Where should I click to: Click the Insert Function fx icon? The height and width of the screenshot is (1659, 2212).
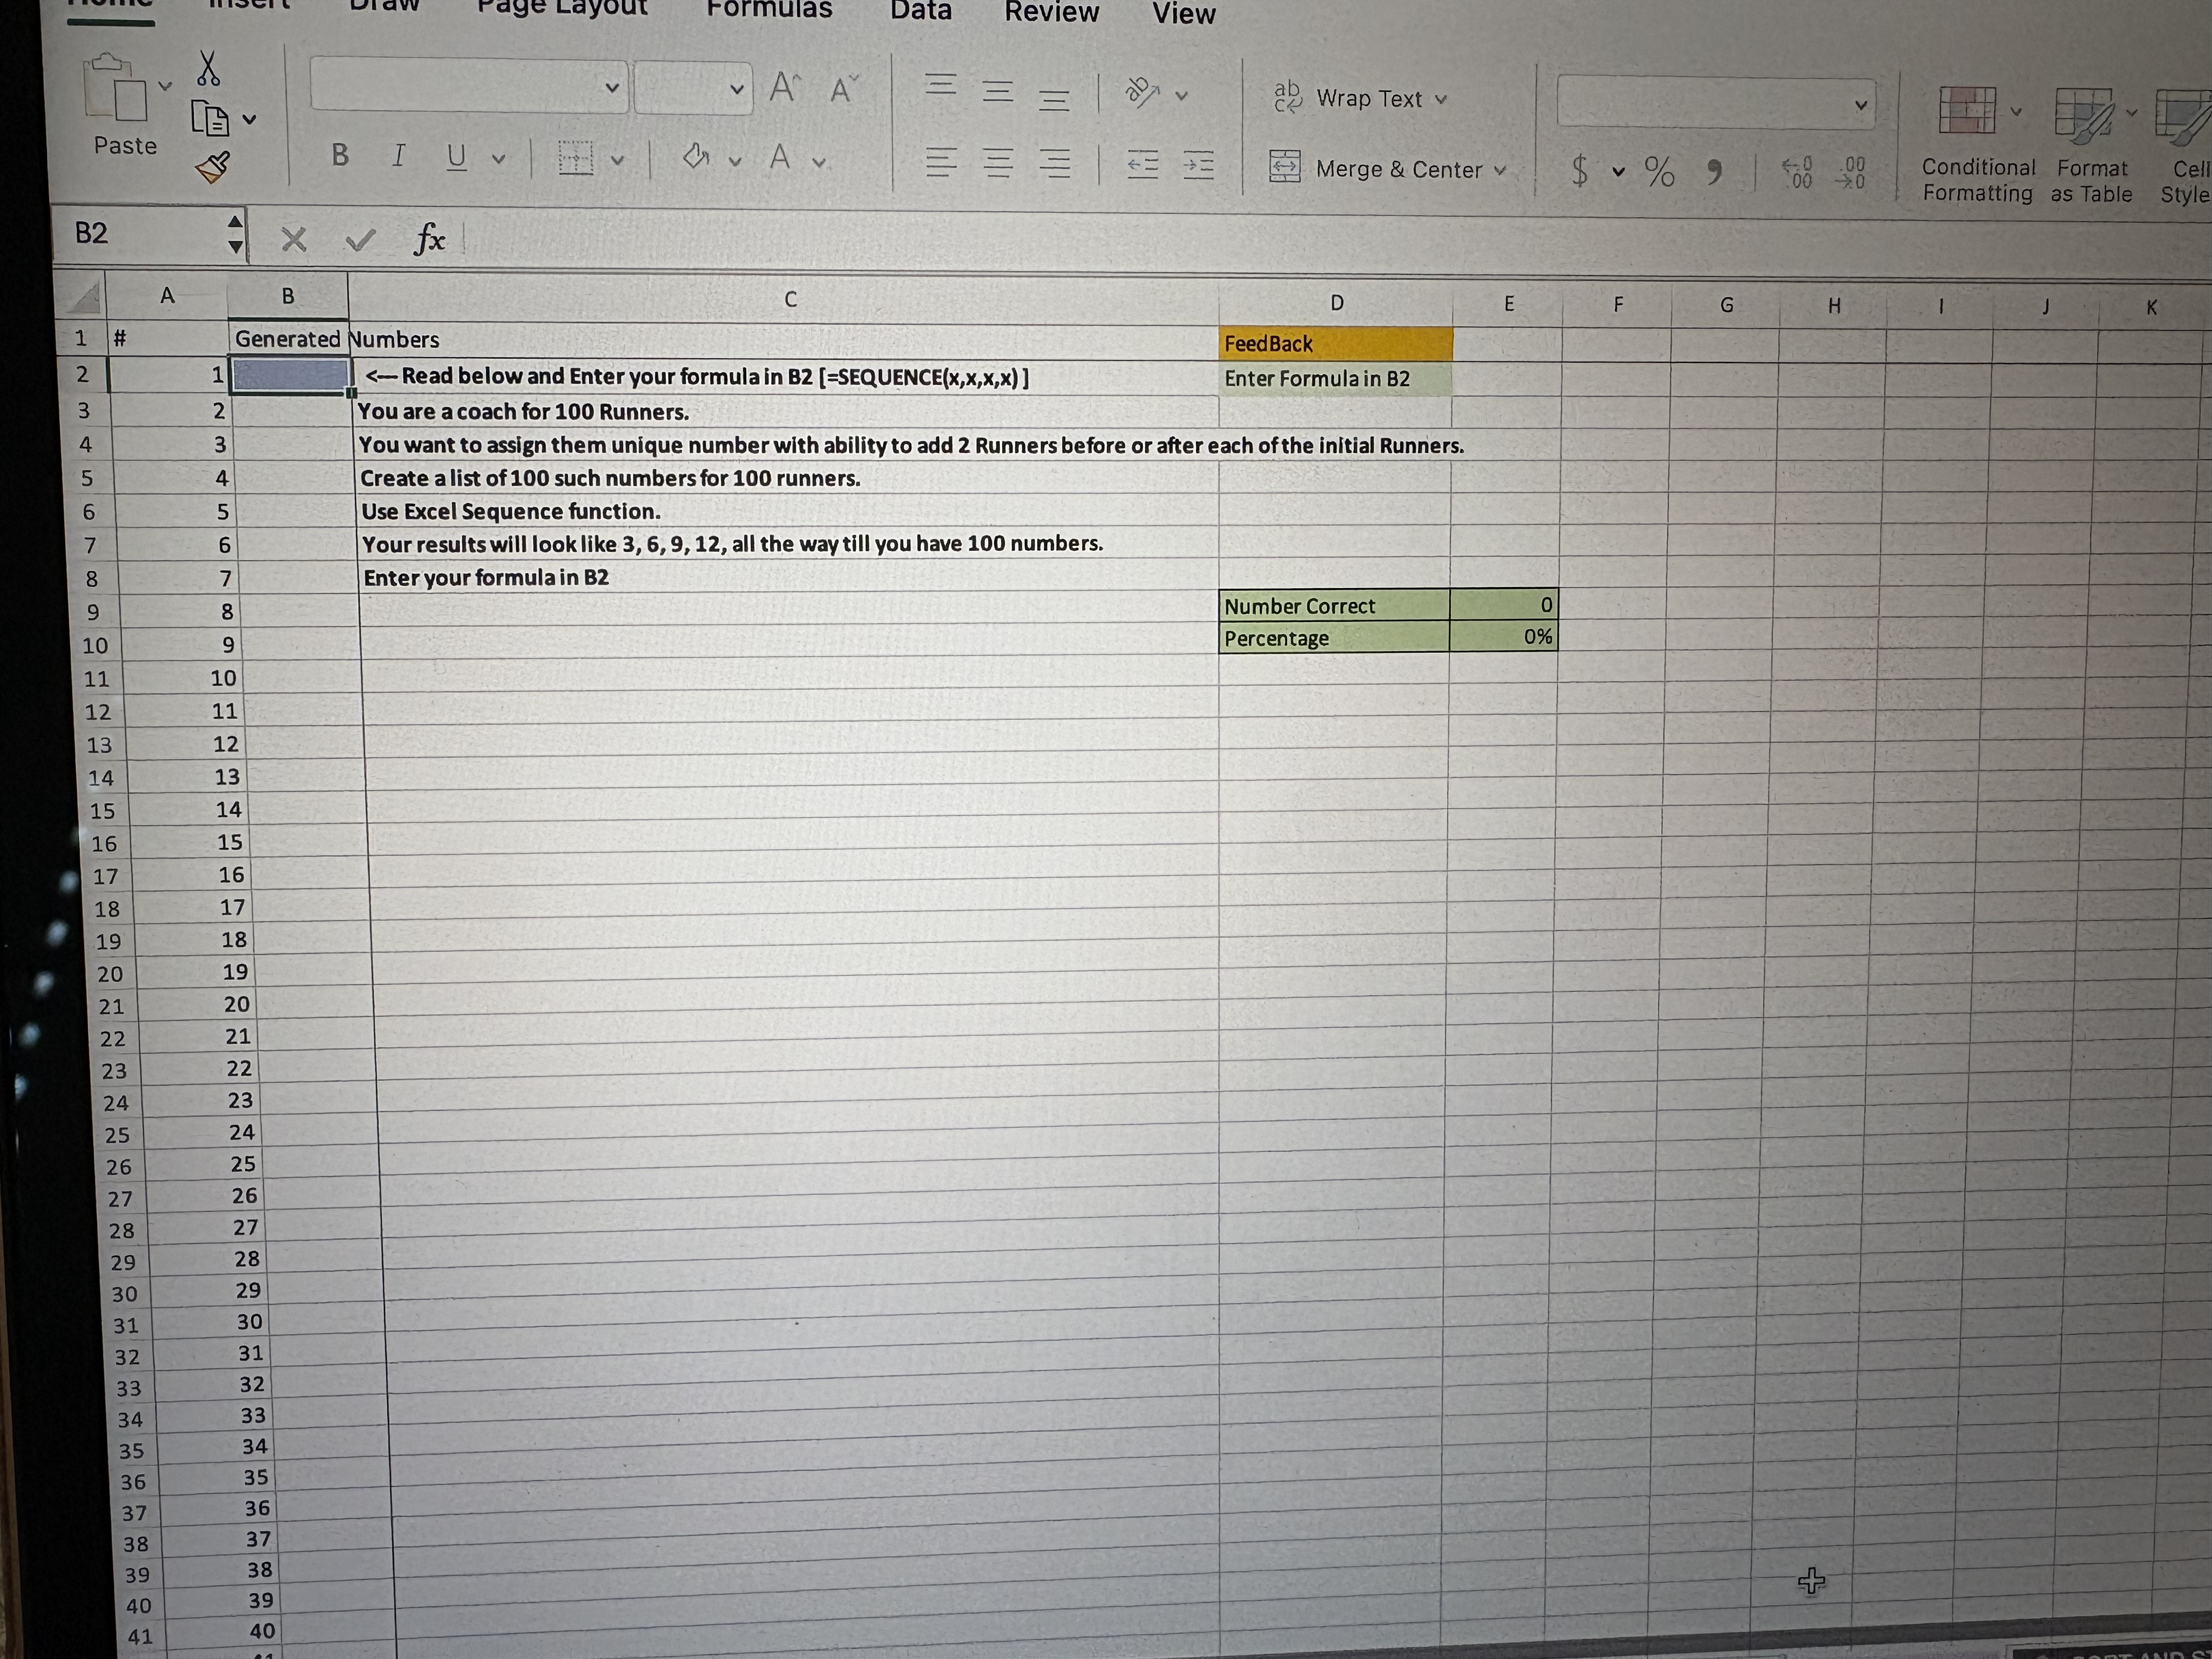click(x=429, y=239)
